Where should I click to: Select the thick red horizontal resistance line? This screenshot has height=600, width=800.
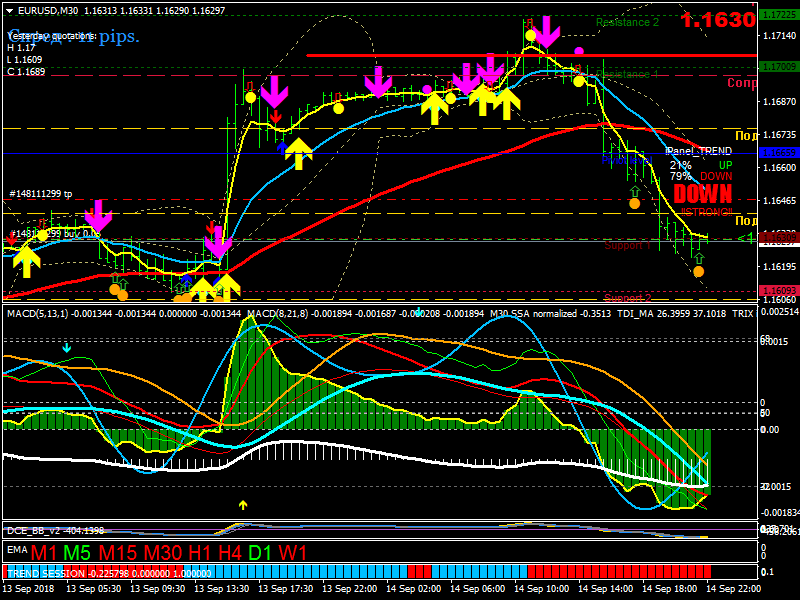point(531,55)
